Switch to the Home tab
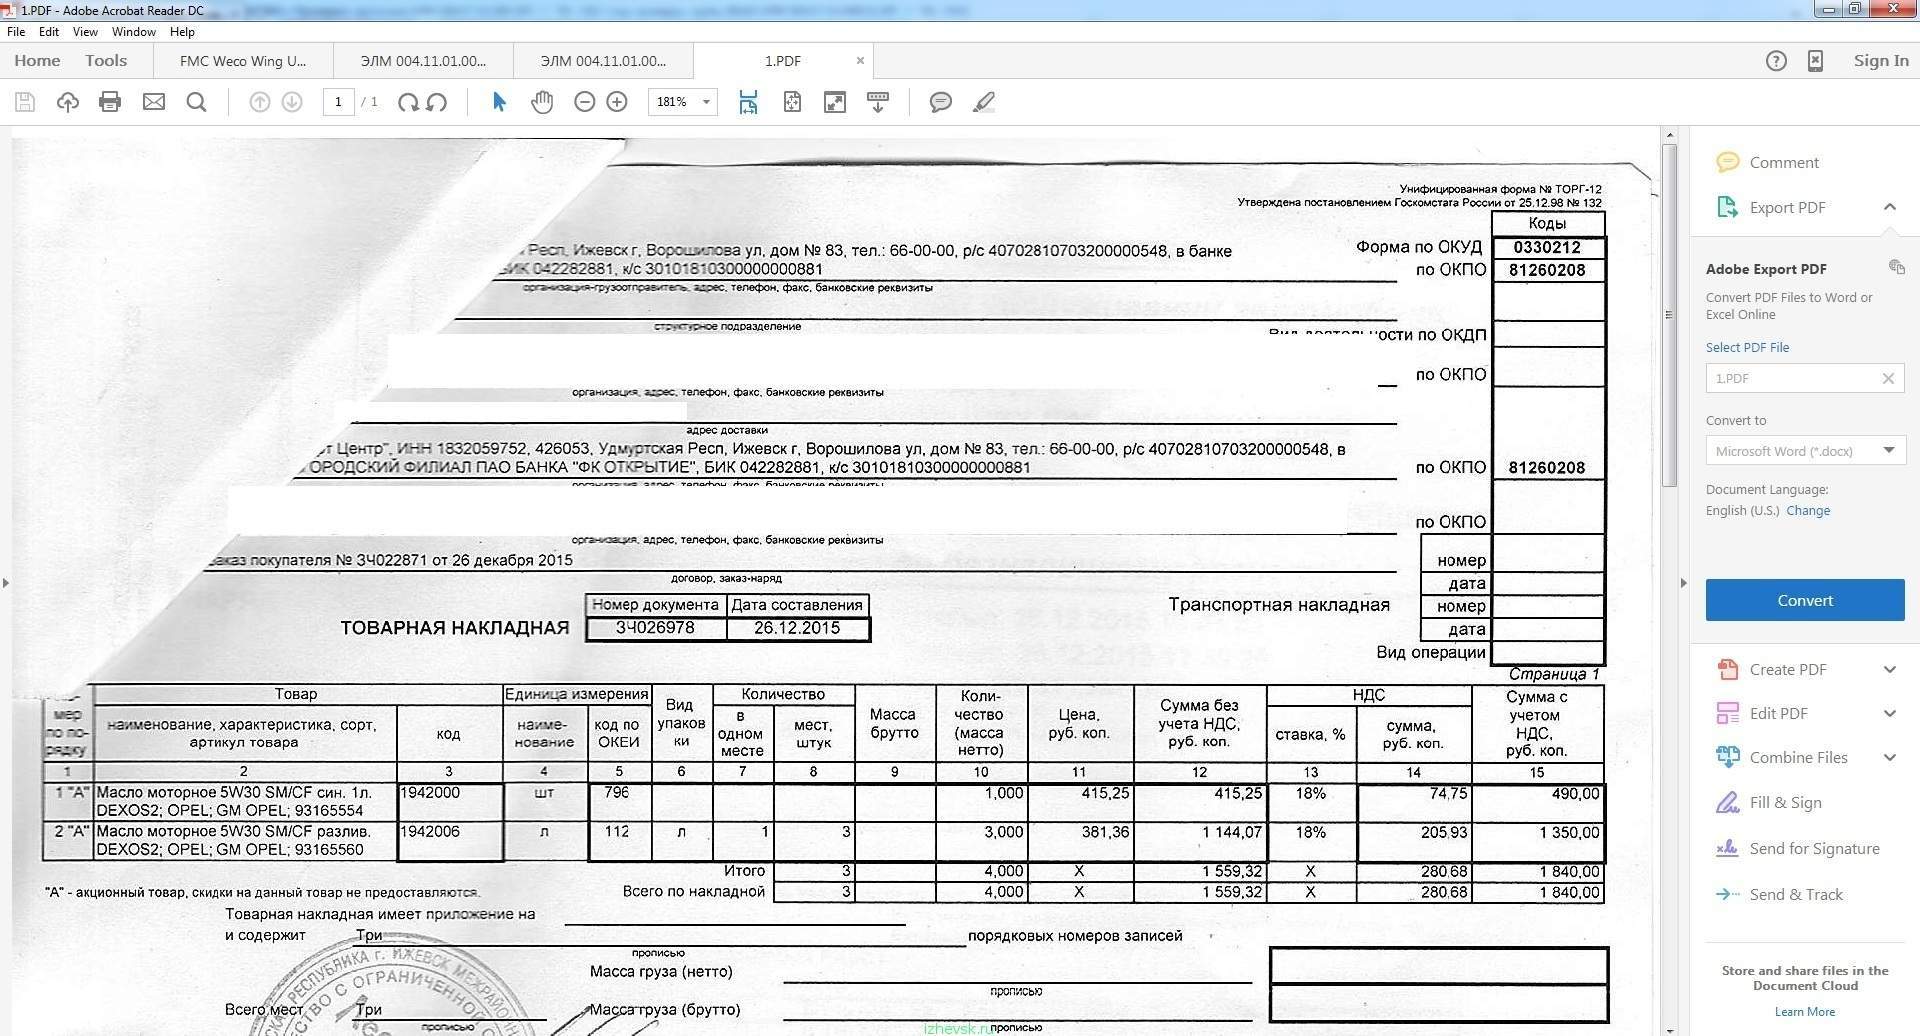 (37, 61)
